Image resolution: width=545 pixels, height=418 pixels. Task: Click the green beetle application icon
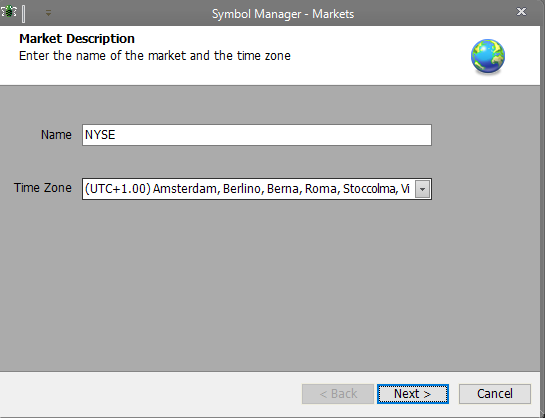point(8,12)
